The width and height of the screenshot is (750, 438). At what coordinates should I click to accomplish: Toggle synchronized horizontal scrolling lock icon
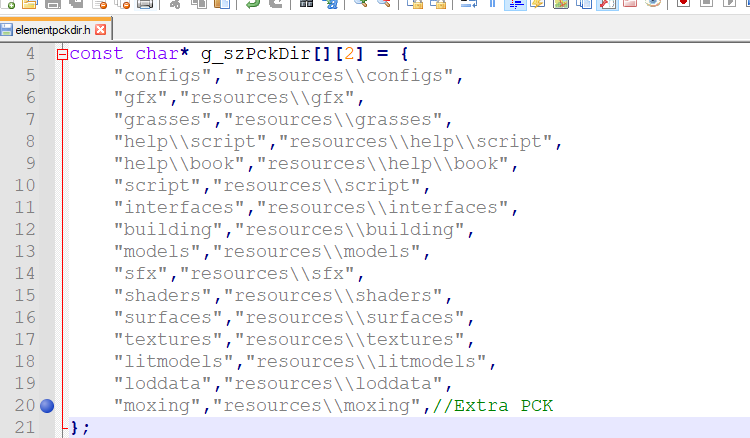coord(438,4)
